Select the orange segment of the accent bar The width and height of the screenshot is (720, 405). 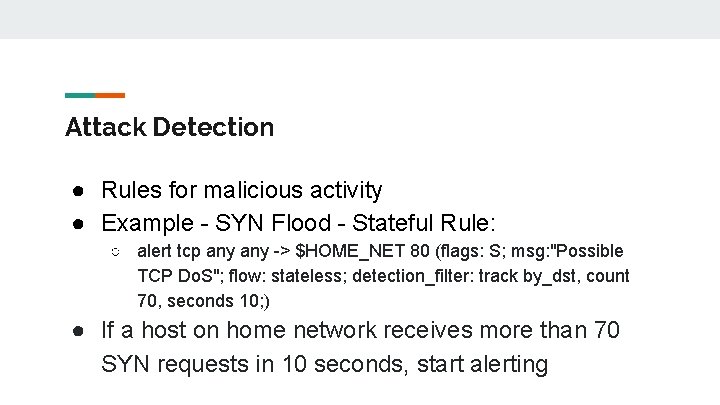[110, 96]
